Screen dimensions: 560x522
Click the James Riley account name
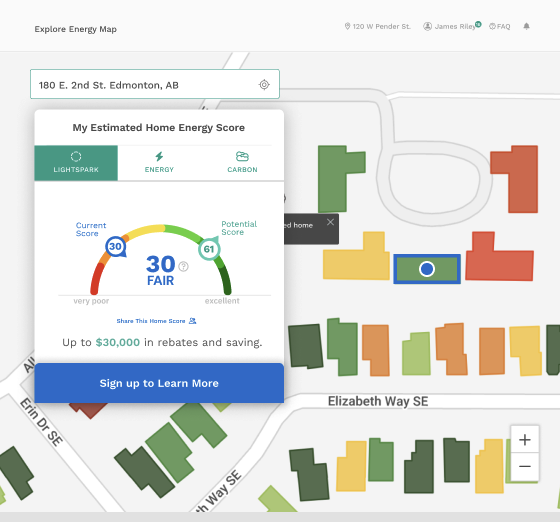455,26
